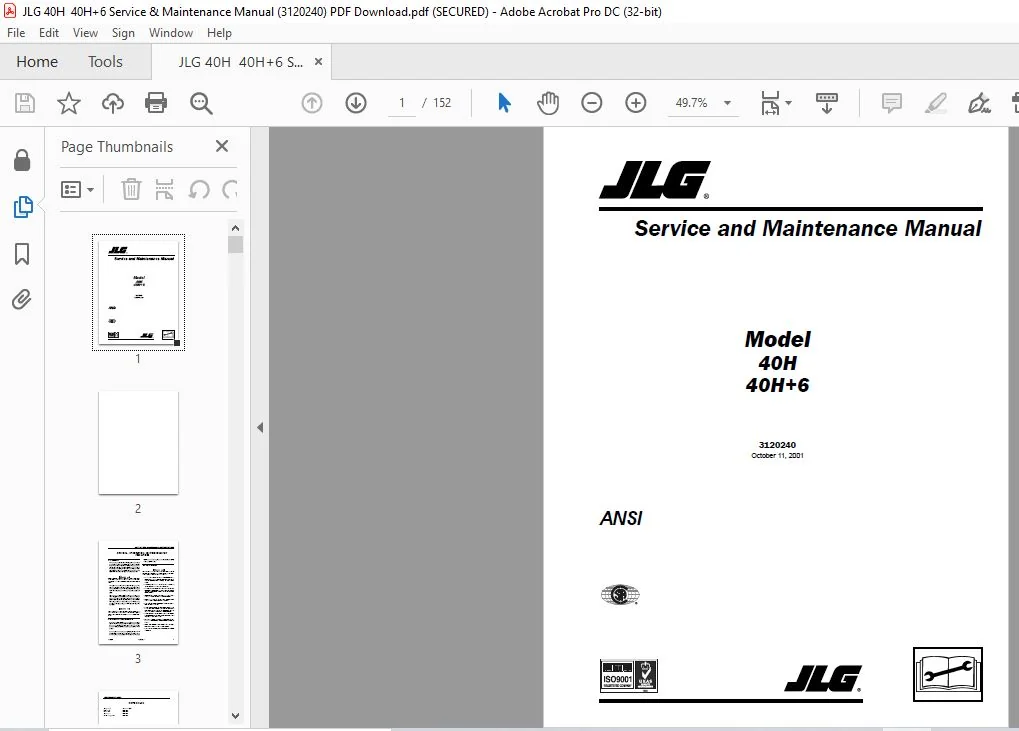Zoom out with the minus circle
This screenshot has height=731, width=1019.
(591, 103)
